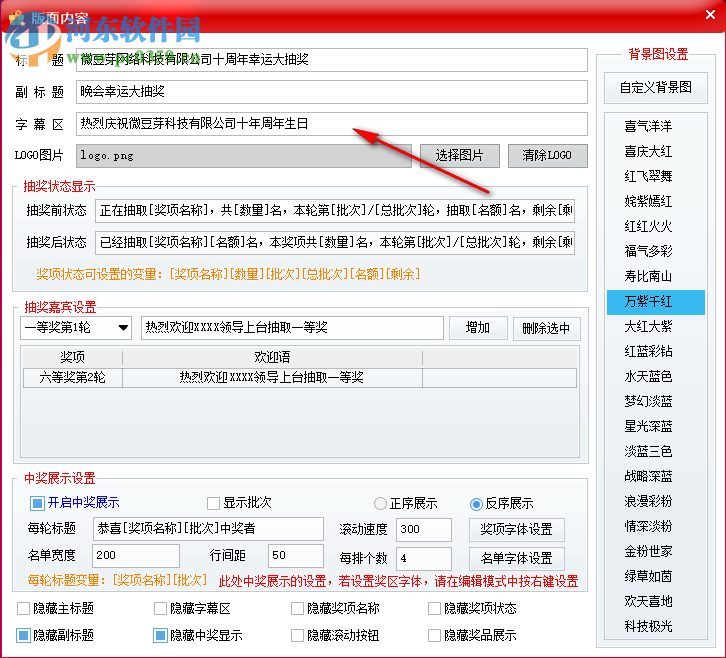
Task: Check the 隐藏字幕区 checkbox
Action: click(160, 608)
